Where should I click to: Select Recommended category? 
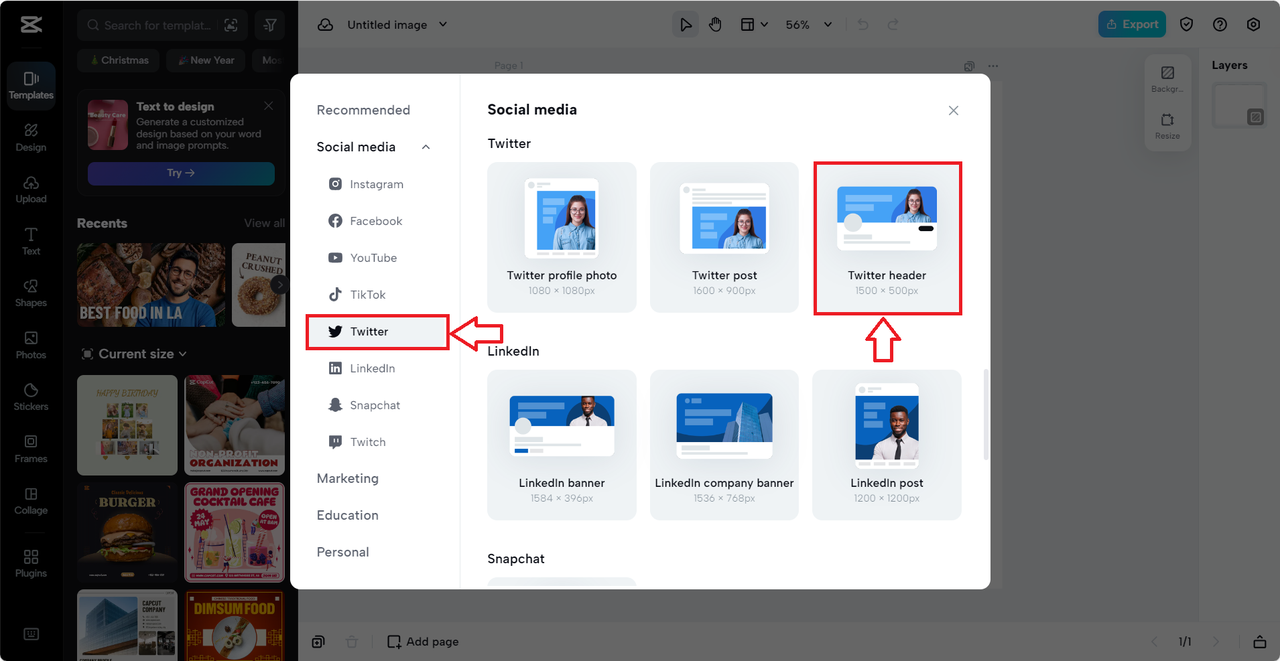(x=363, y=110)
